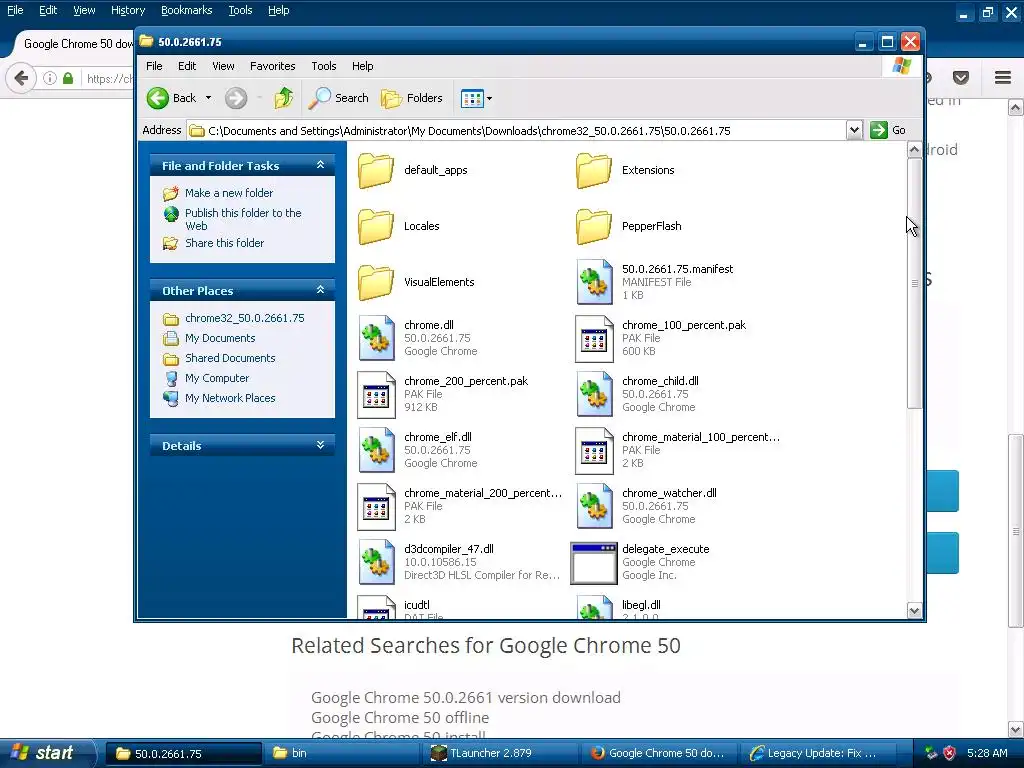
Task: Open Firefox hamburger menu icon
Action: 1003,78
